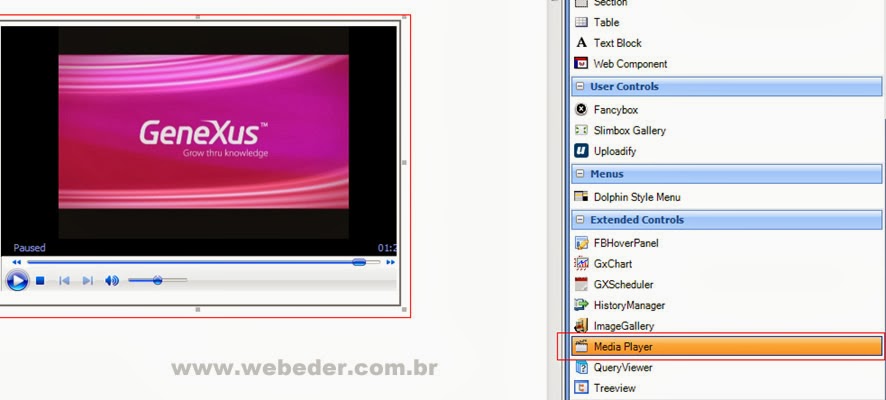
Task: Click the rewind double-arrow icon
Action: pos(17,262)
